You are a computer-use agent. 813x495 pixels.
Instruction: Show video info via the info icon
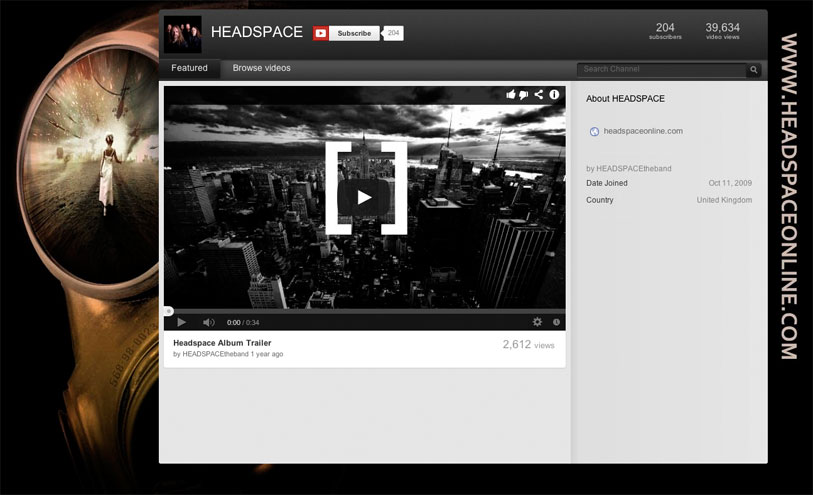pyautogui.click(x=554, y=95)
